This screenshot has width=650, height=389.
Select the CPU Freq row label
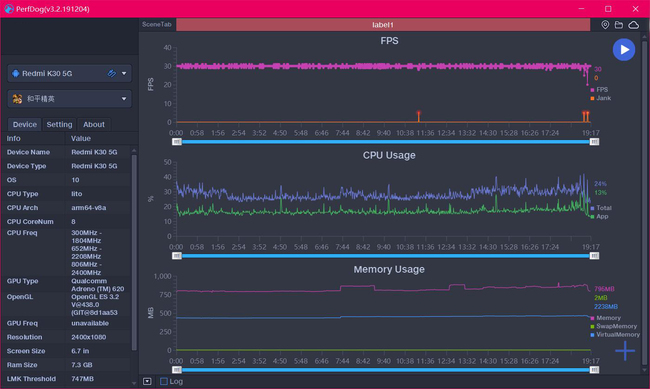point(22,233)
